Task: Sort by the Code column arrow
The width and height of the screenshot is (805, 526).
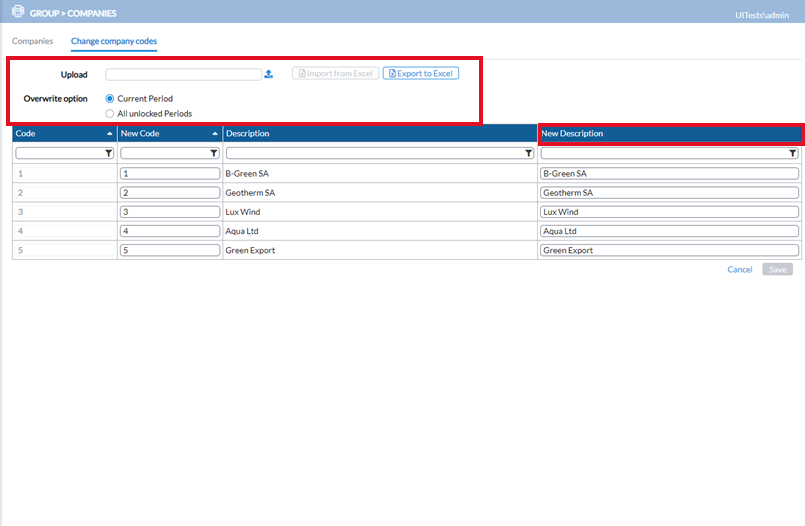Action: 109,133
